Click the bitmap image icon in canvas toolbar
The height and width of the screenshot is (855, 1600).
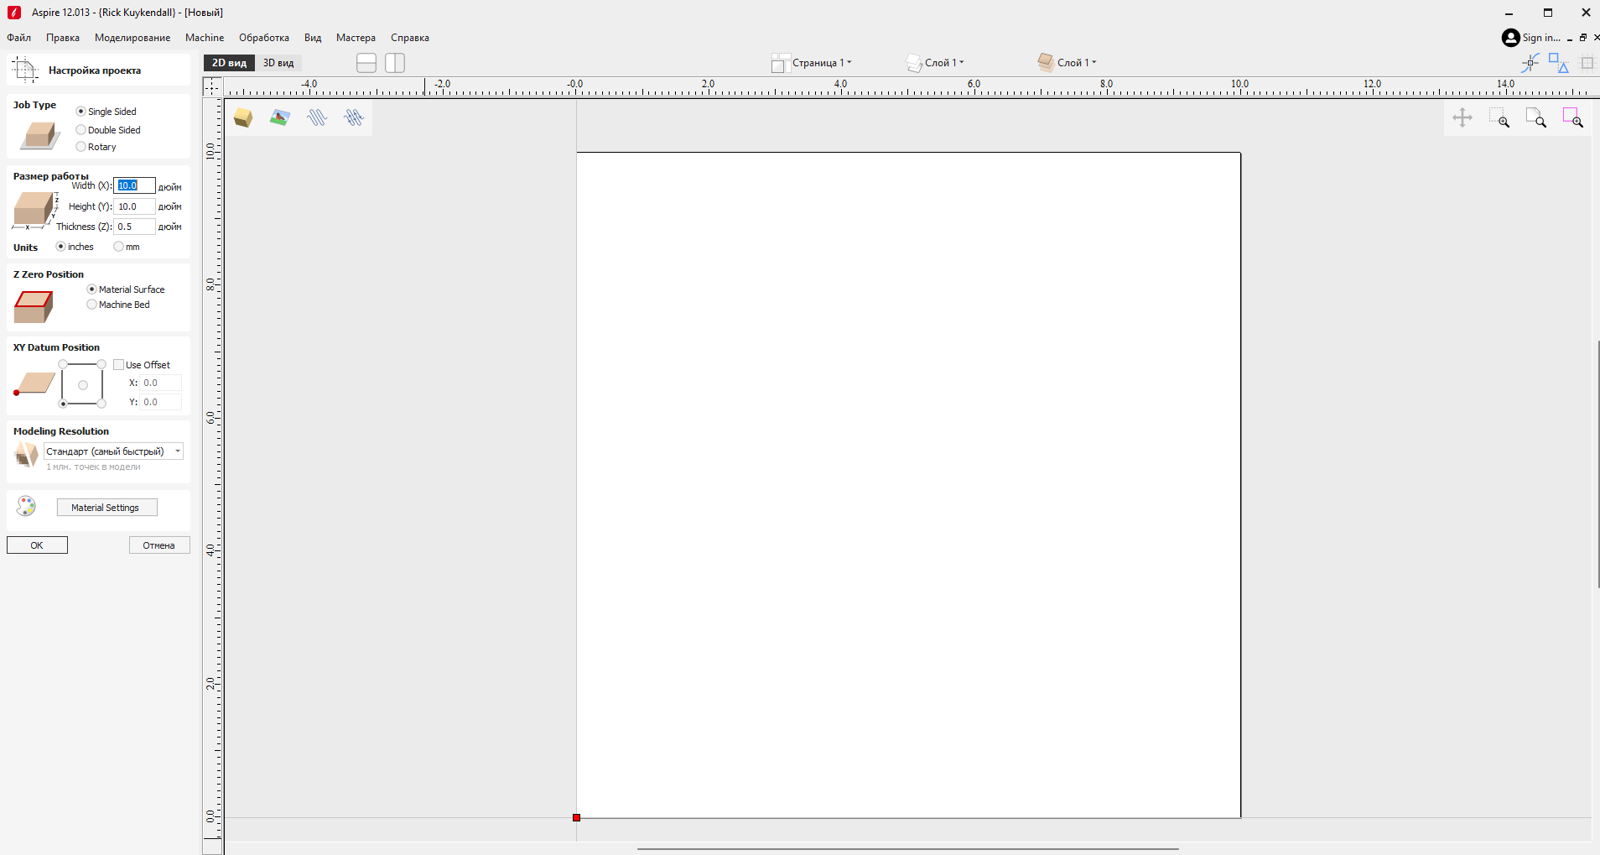pos(280,118)
